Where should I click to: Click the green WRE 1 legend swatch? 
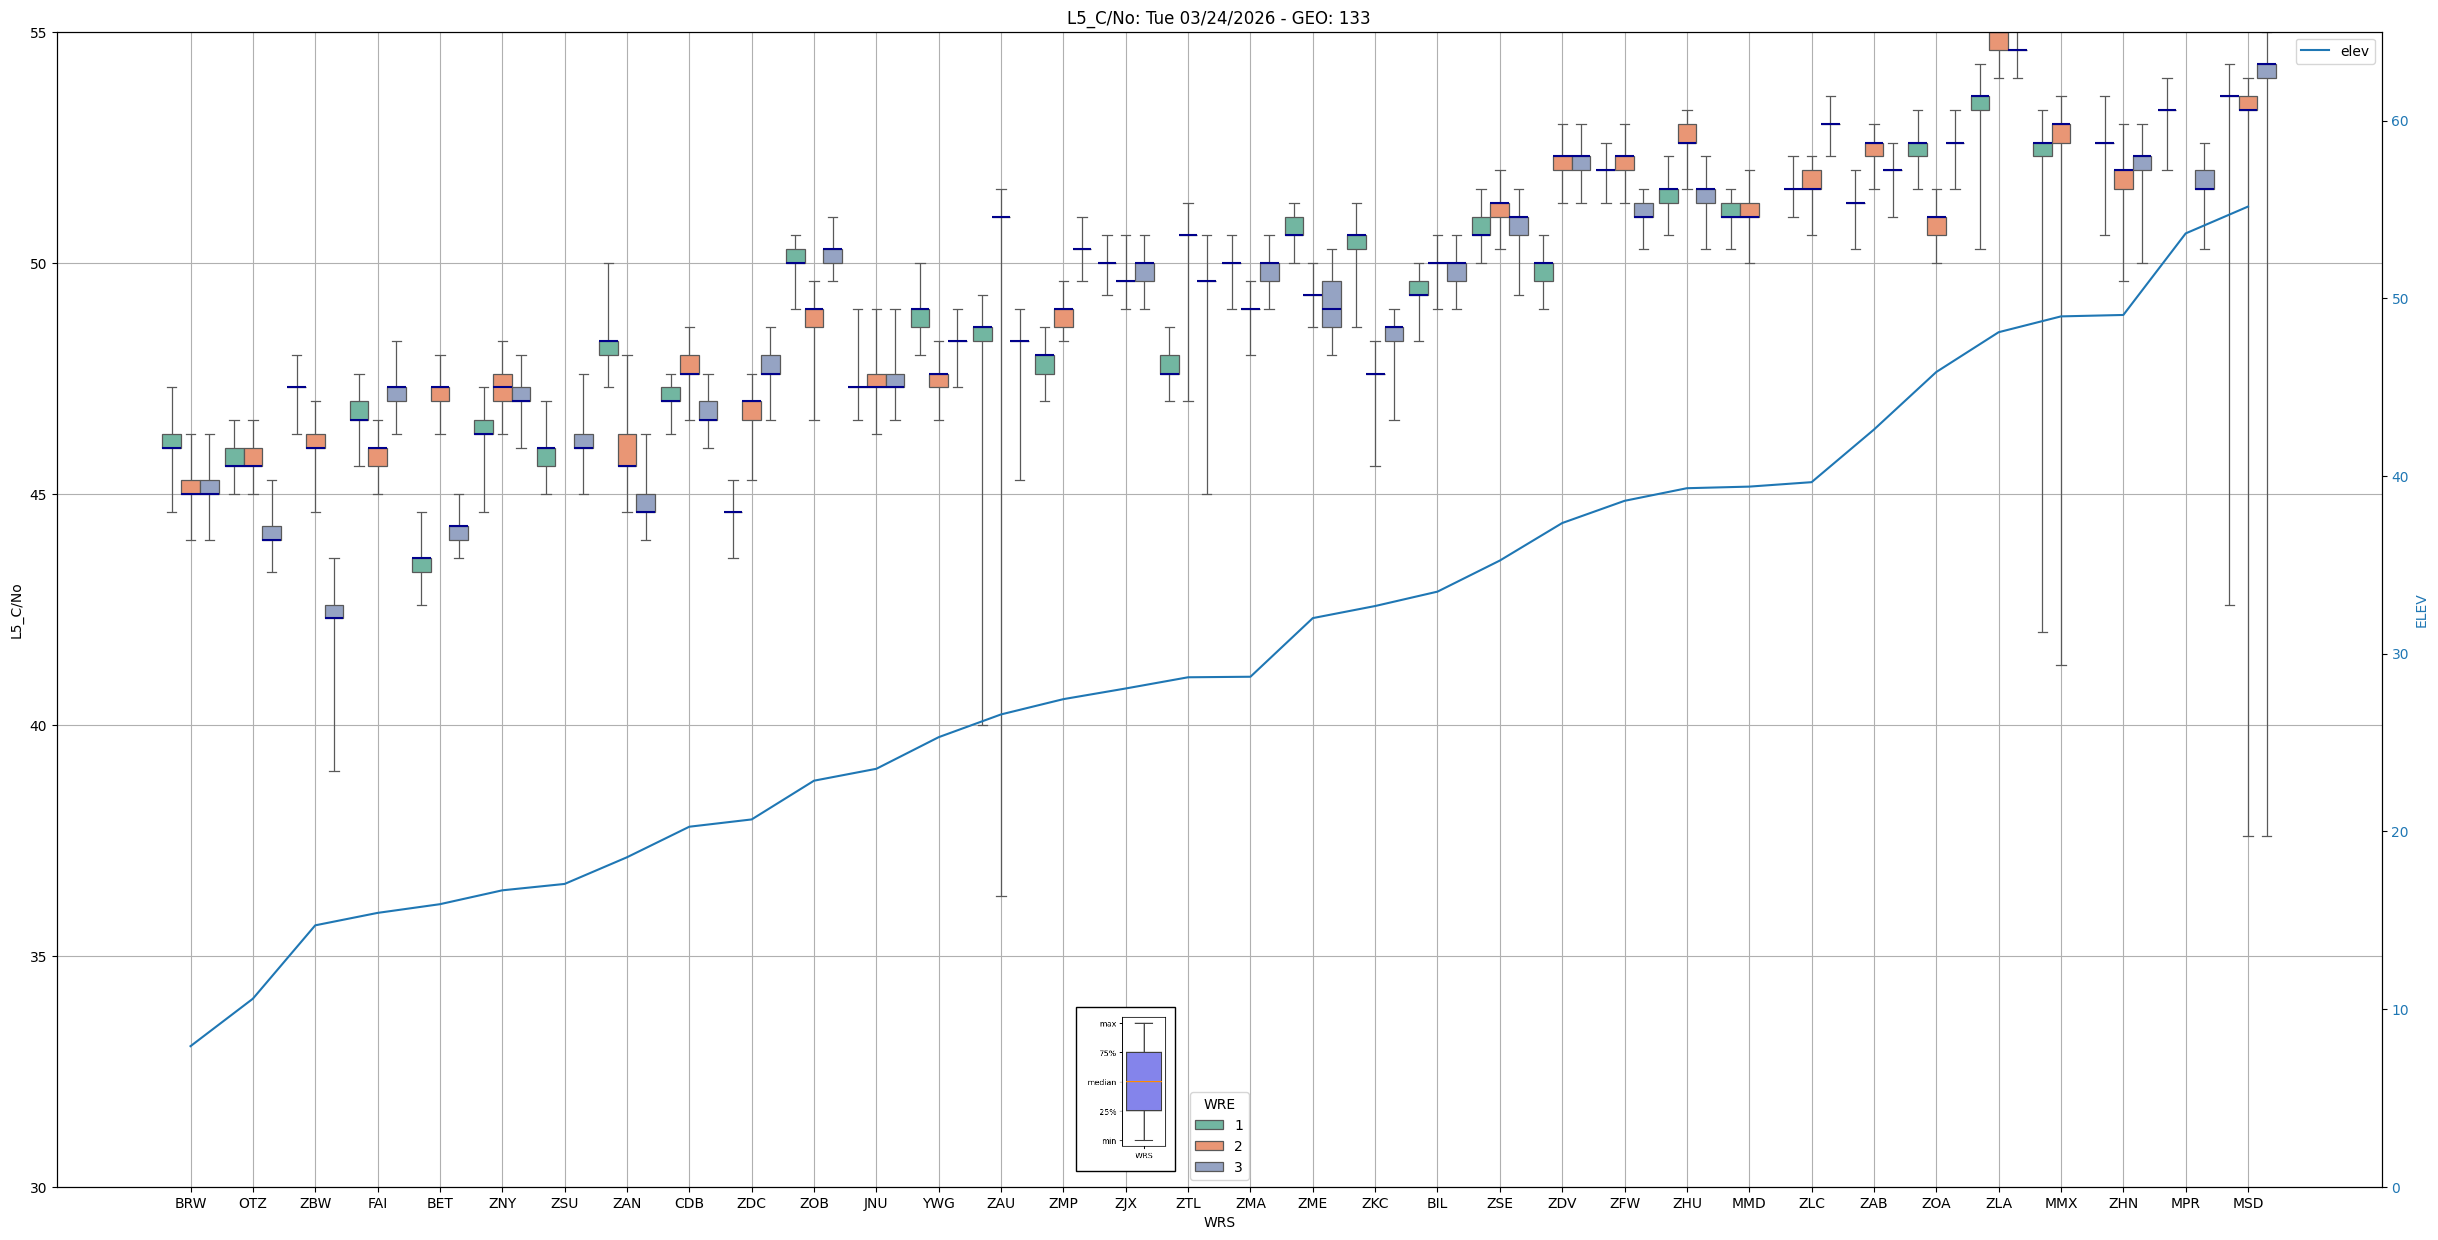click(x=1208, y=1125)
